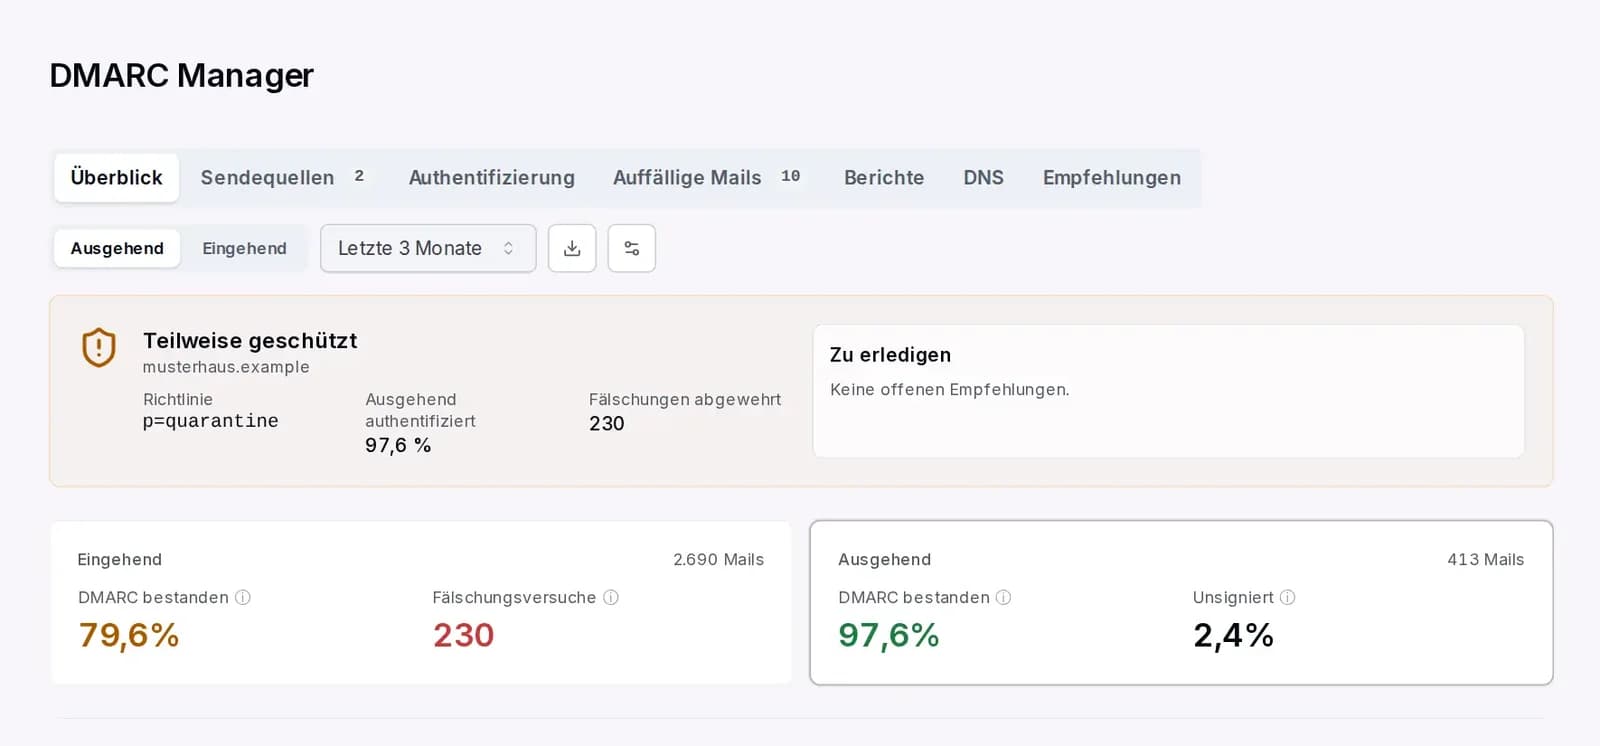The image size is (1600, 746).
Task: Go to the Authentifizierung tab
Action: coord(492,178)
